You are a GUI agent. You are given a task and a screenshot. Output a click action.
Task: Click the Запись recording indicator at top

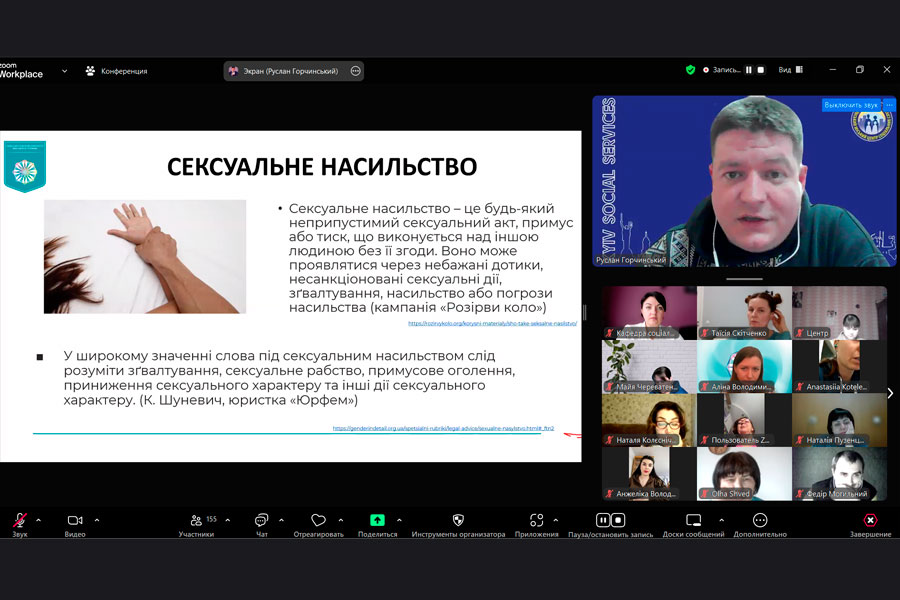coord(722,70)
